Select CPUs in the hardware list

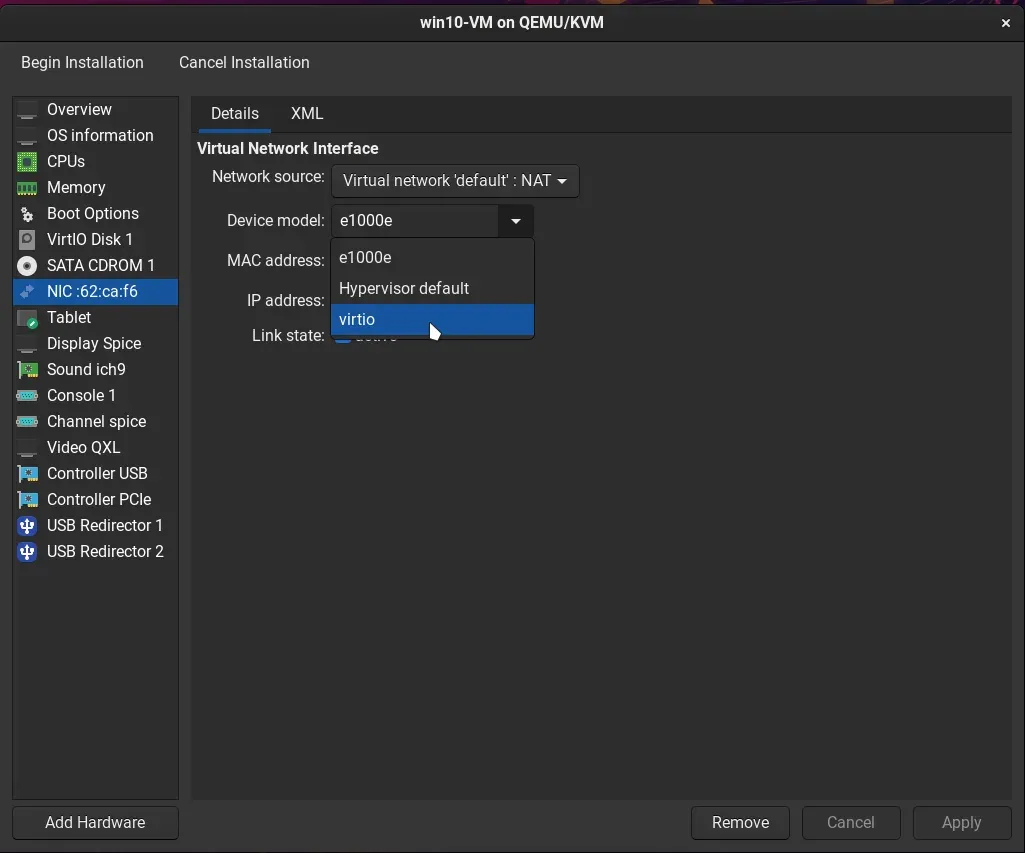[x=95, y=161]
